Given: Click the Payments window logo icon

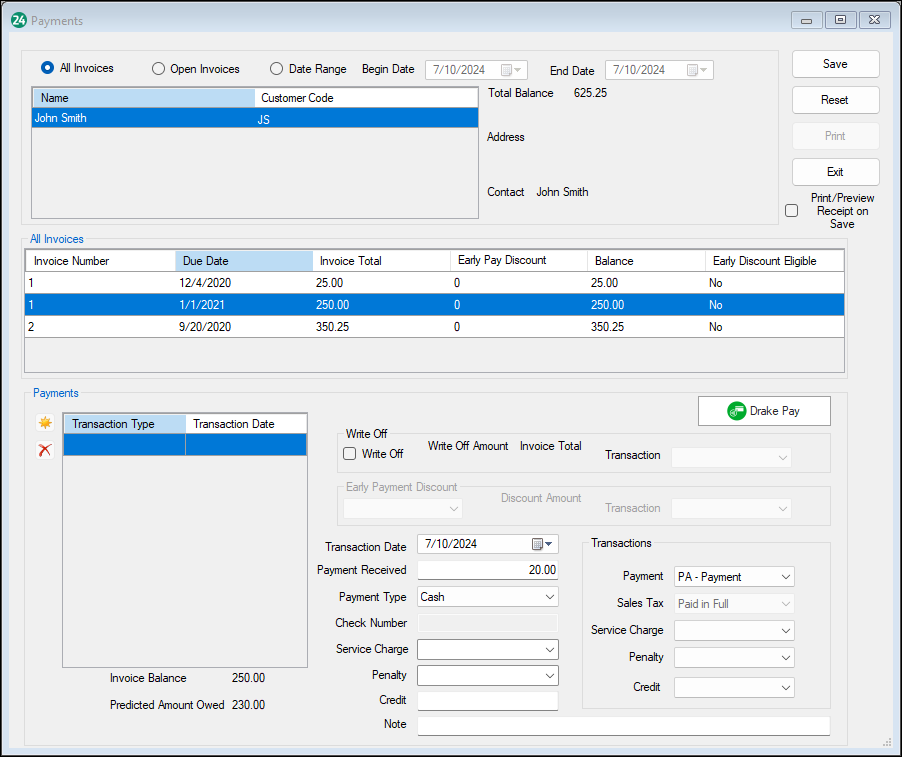Looking at the screenshot, I should [x=19, y=19].
